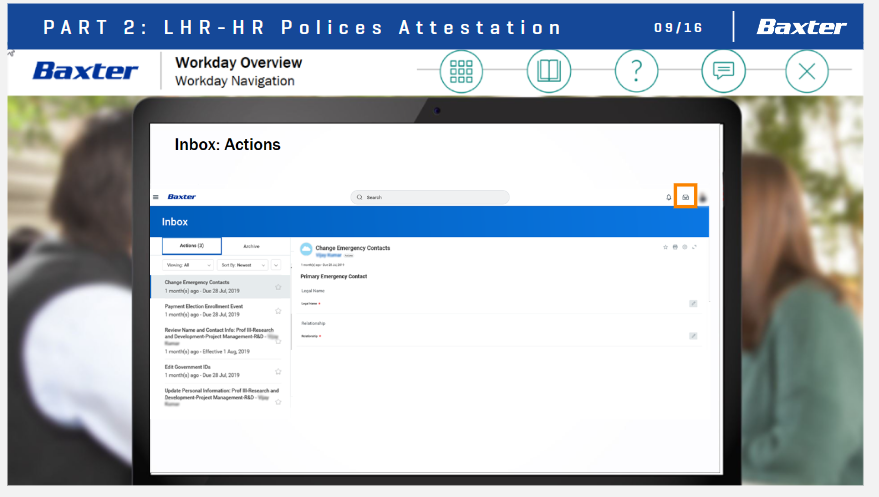Screen dimensions: 879x497
Task: Click the Inbox banner title
Action: pyautogui.click(x=175, y=222)
